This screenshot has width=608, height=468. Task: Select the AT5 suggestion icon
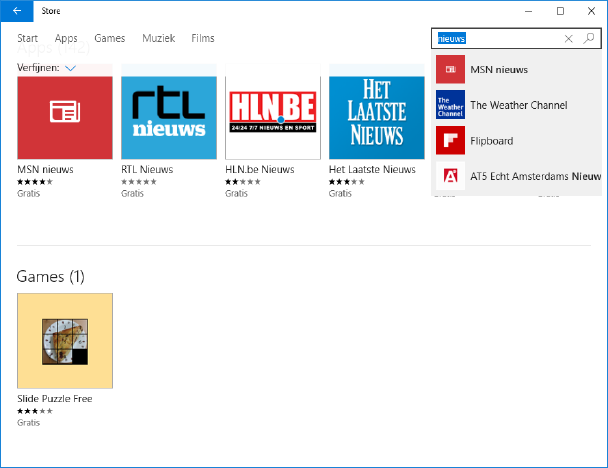(x=450, y=176)
